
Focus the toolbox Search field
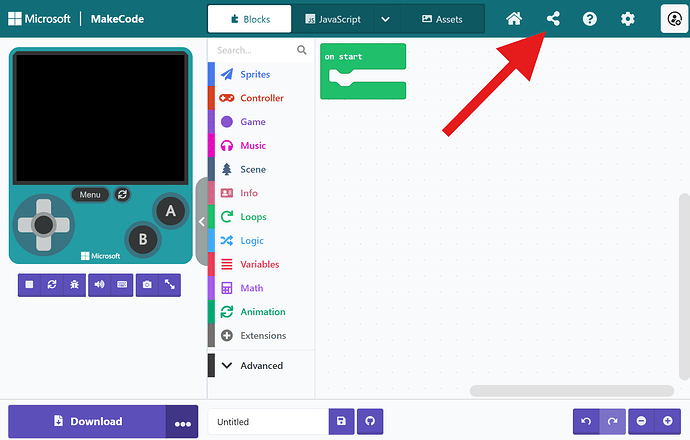[x=255, y=50]
